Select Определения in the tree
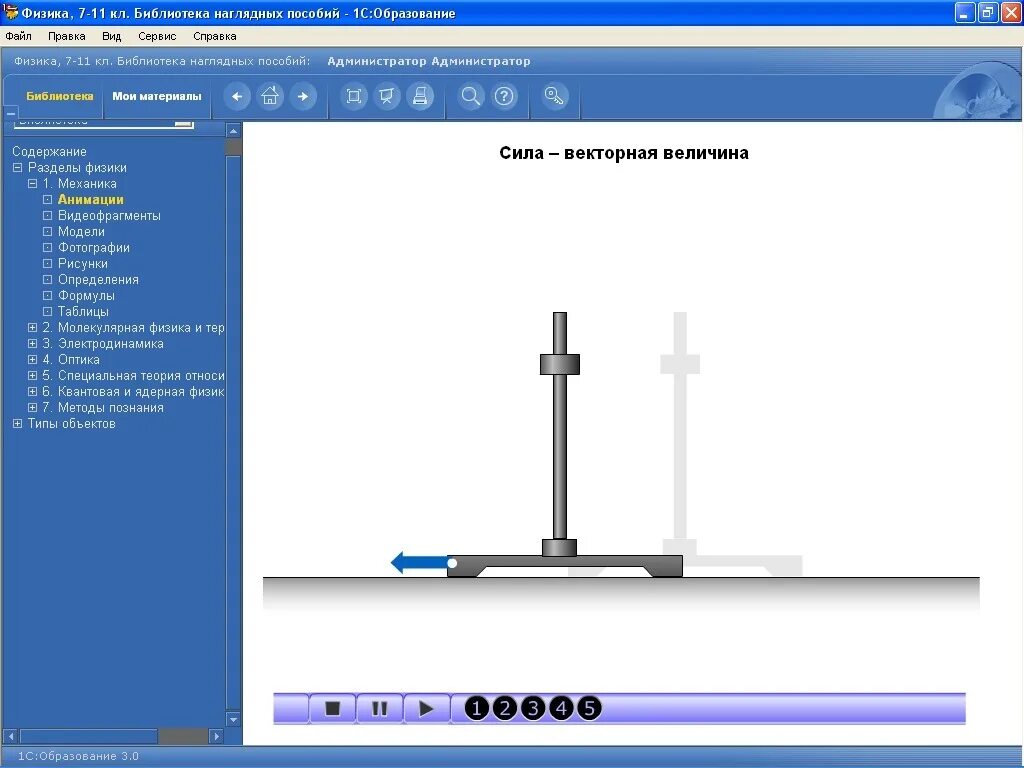Viewport: 1024px width, 768px height. click(98, 280)
